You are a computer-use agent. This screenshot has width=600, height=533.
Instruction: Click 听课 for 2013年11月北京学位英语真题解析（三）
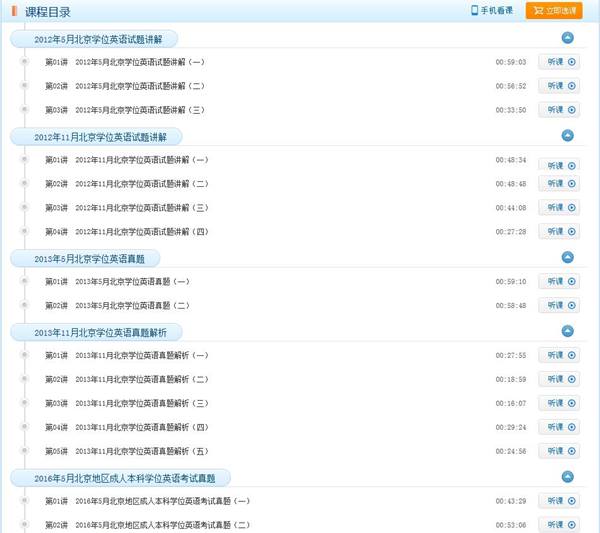pos(558,403)
